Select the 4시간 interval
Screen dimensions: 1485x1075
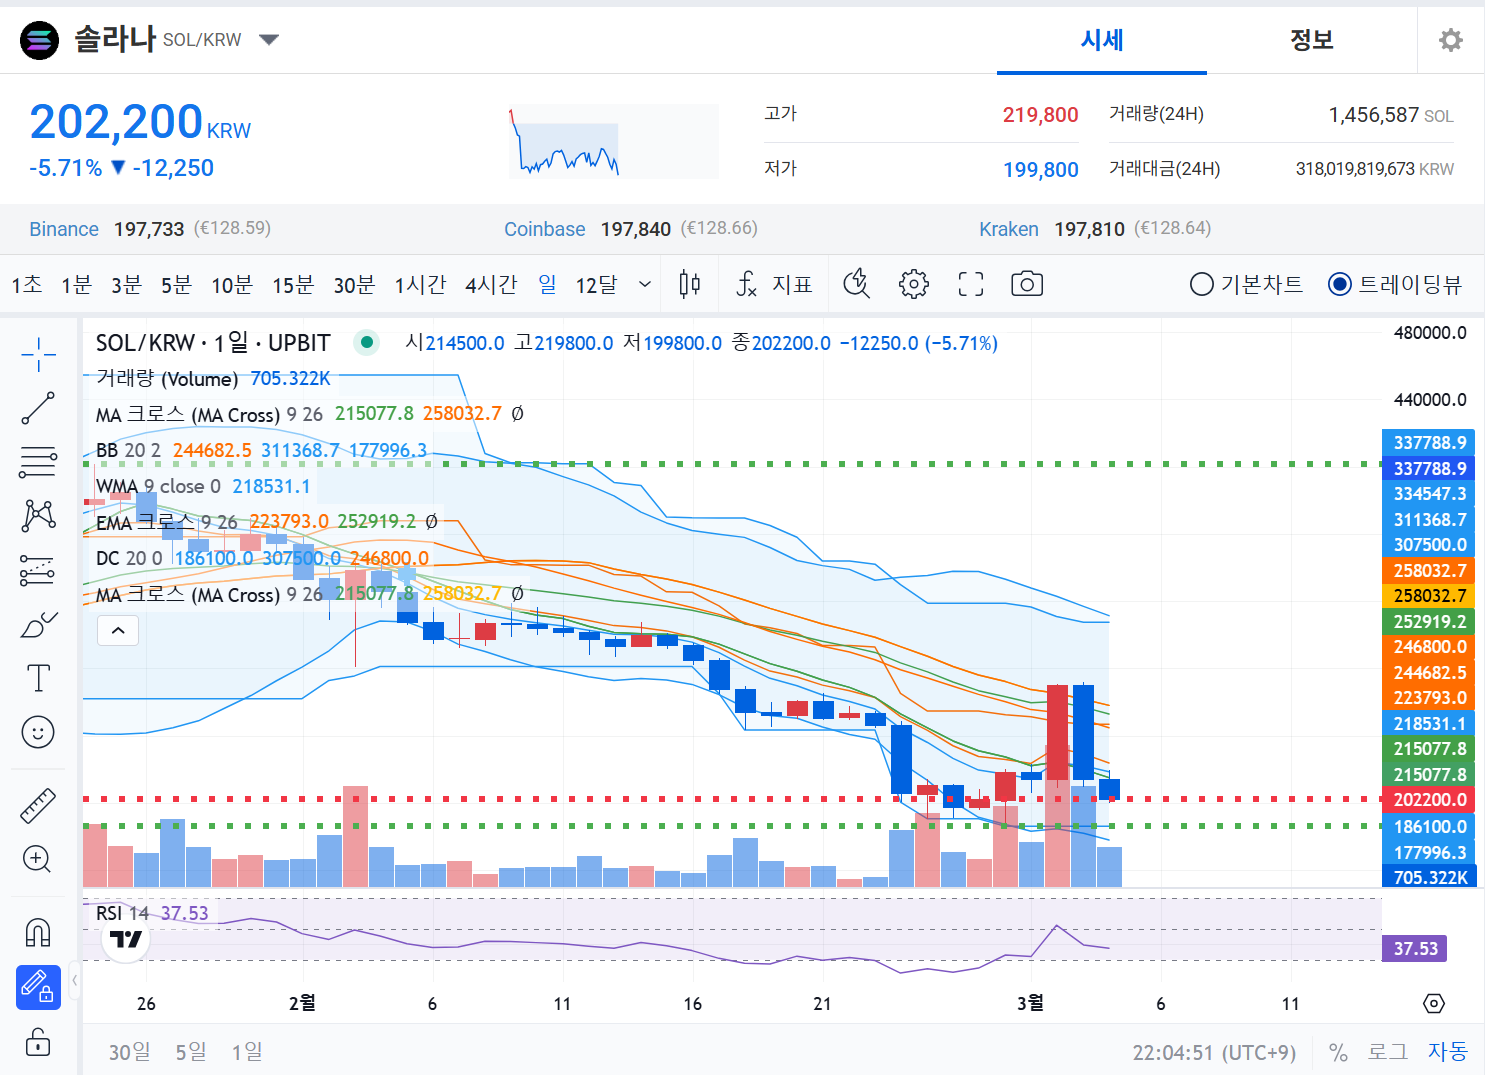(x=491, y=285)
